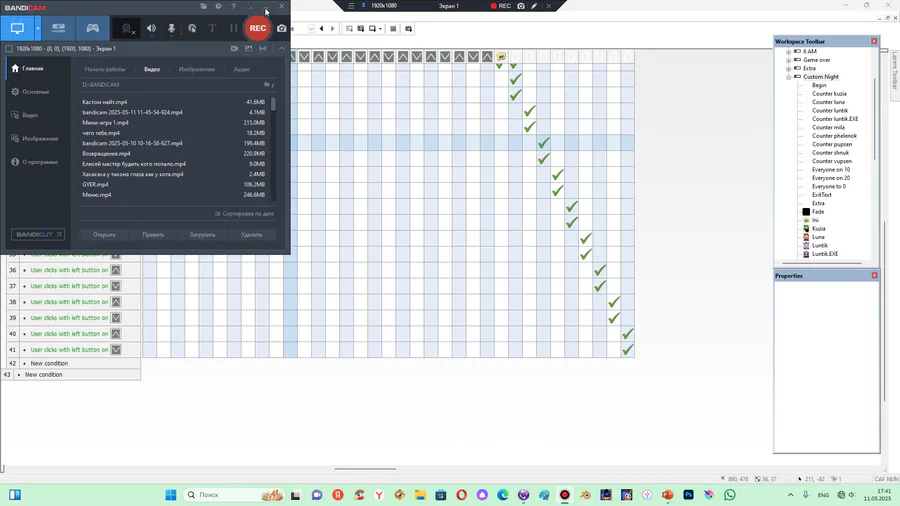The height and width of the screenshot is (506, 900).
Task: Select file Возвращение.mp4
Action: pos(106,154)
